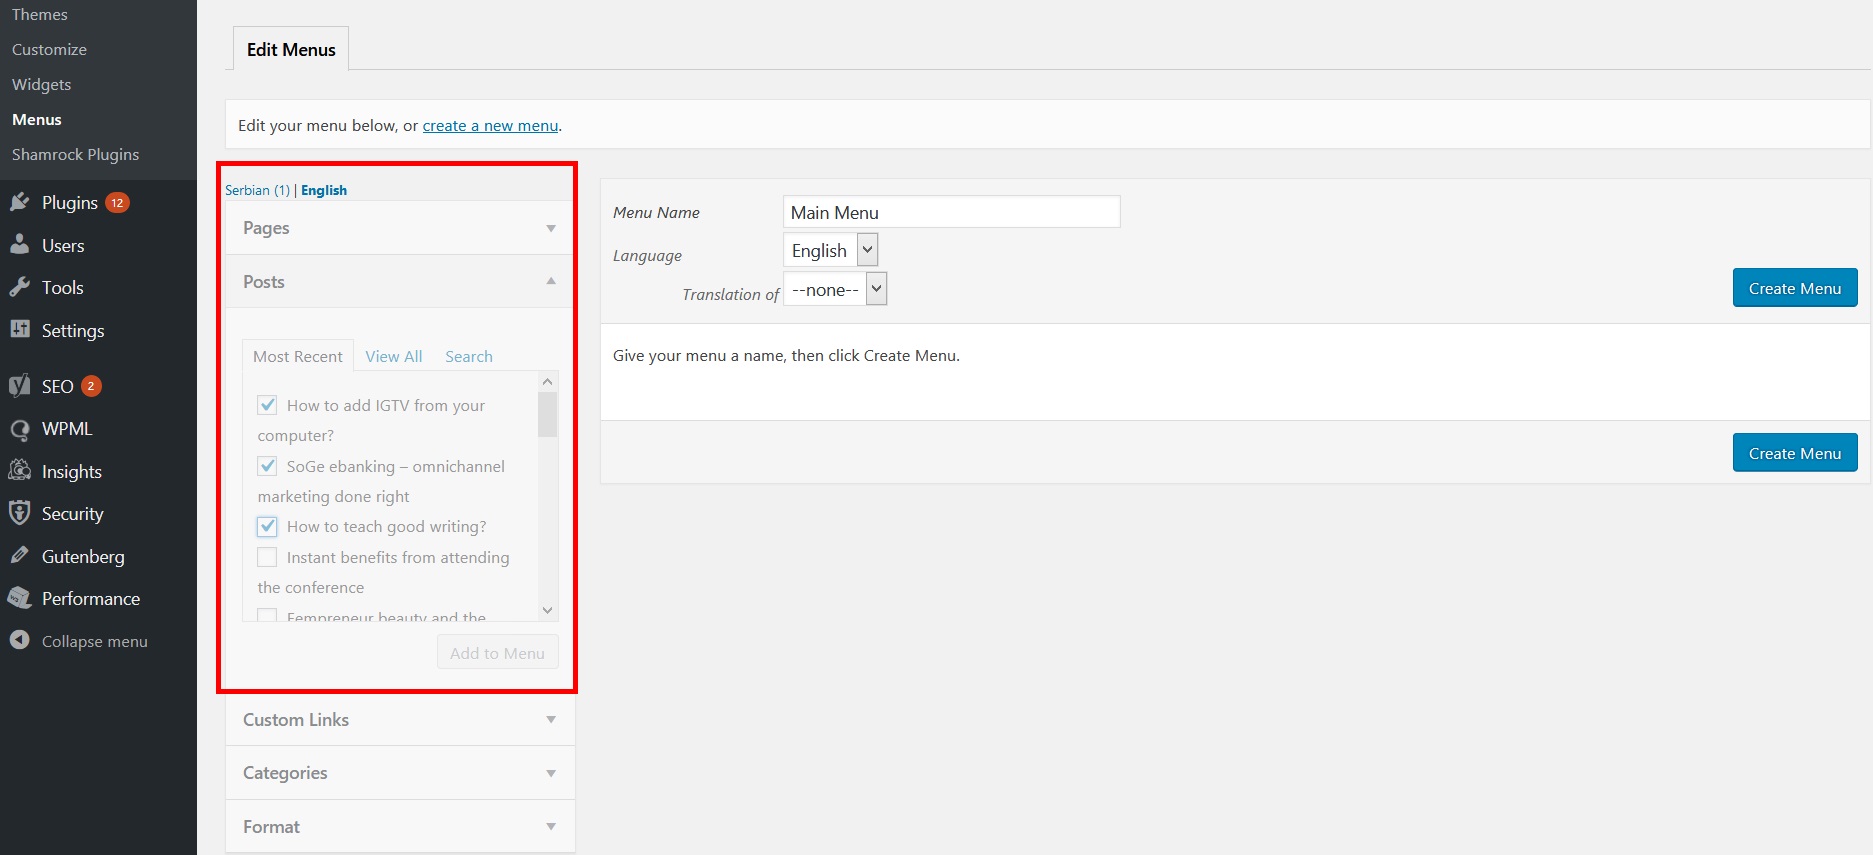Click the posts list scroll-up arrow
Screen dimensions: 1873x855
(547, 381)
